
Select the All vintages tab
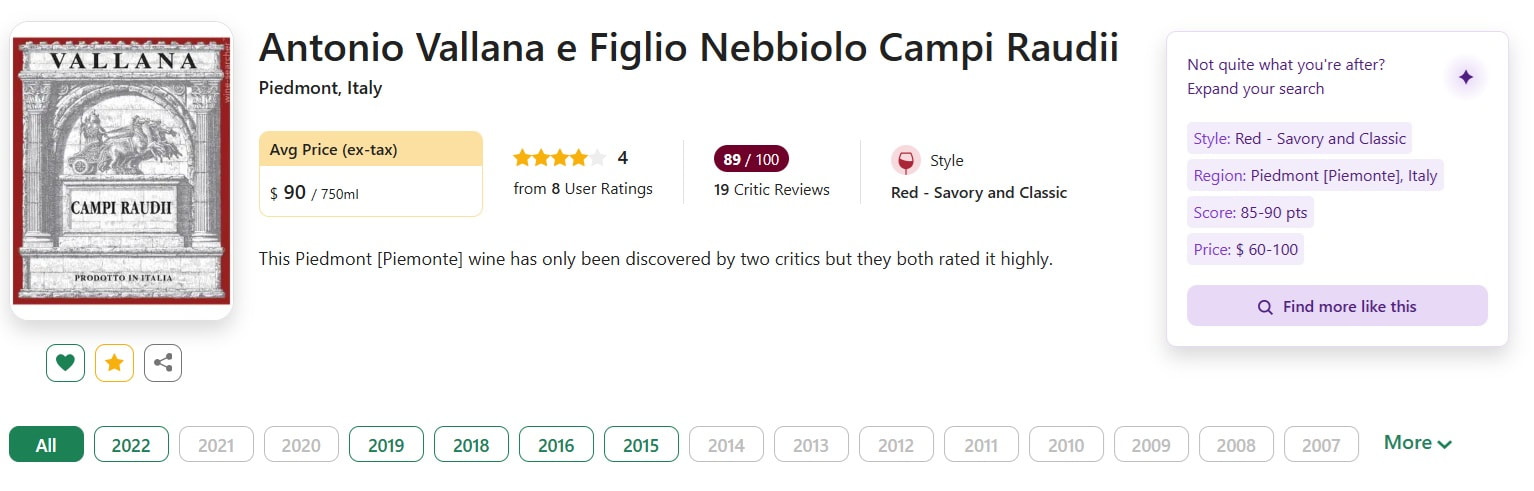point(46,445)
